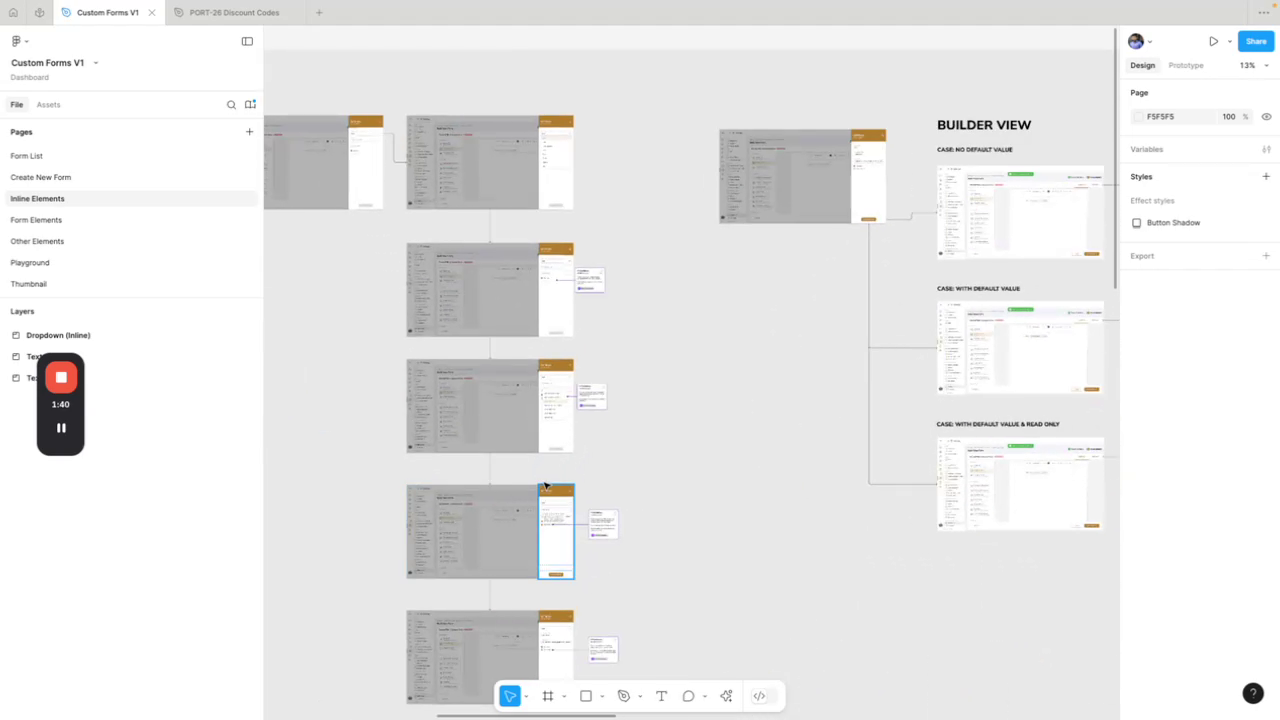Expand the Pen tool options
Viewport: 1280px width, 720px height.
[640, 697]
